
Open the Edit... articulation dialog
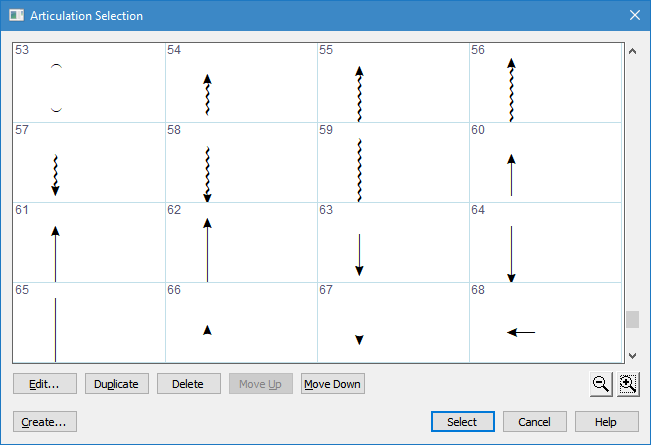(x=45, y=384)
